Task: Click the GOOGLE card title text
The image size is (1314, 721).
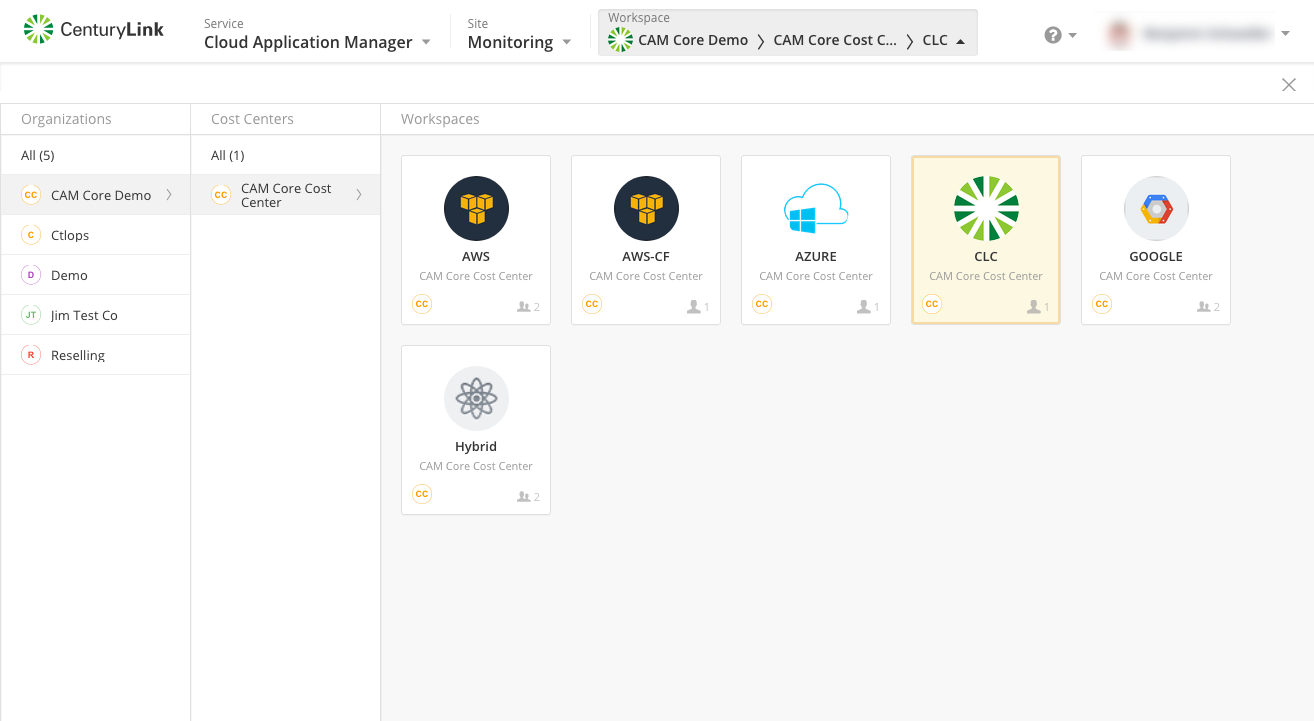Action: (x=1156, y=257)
